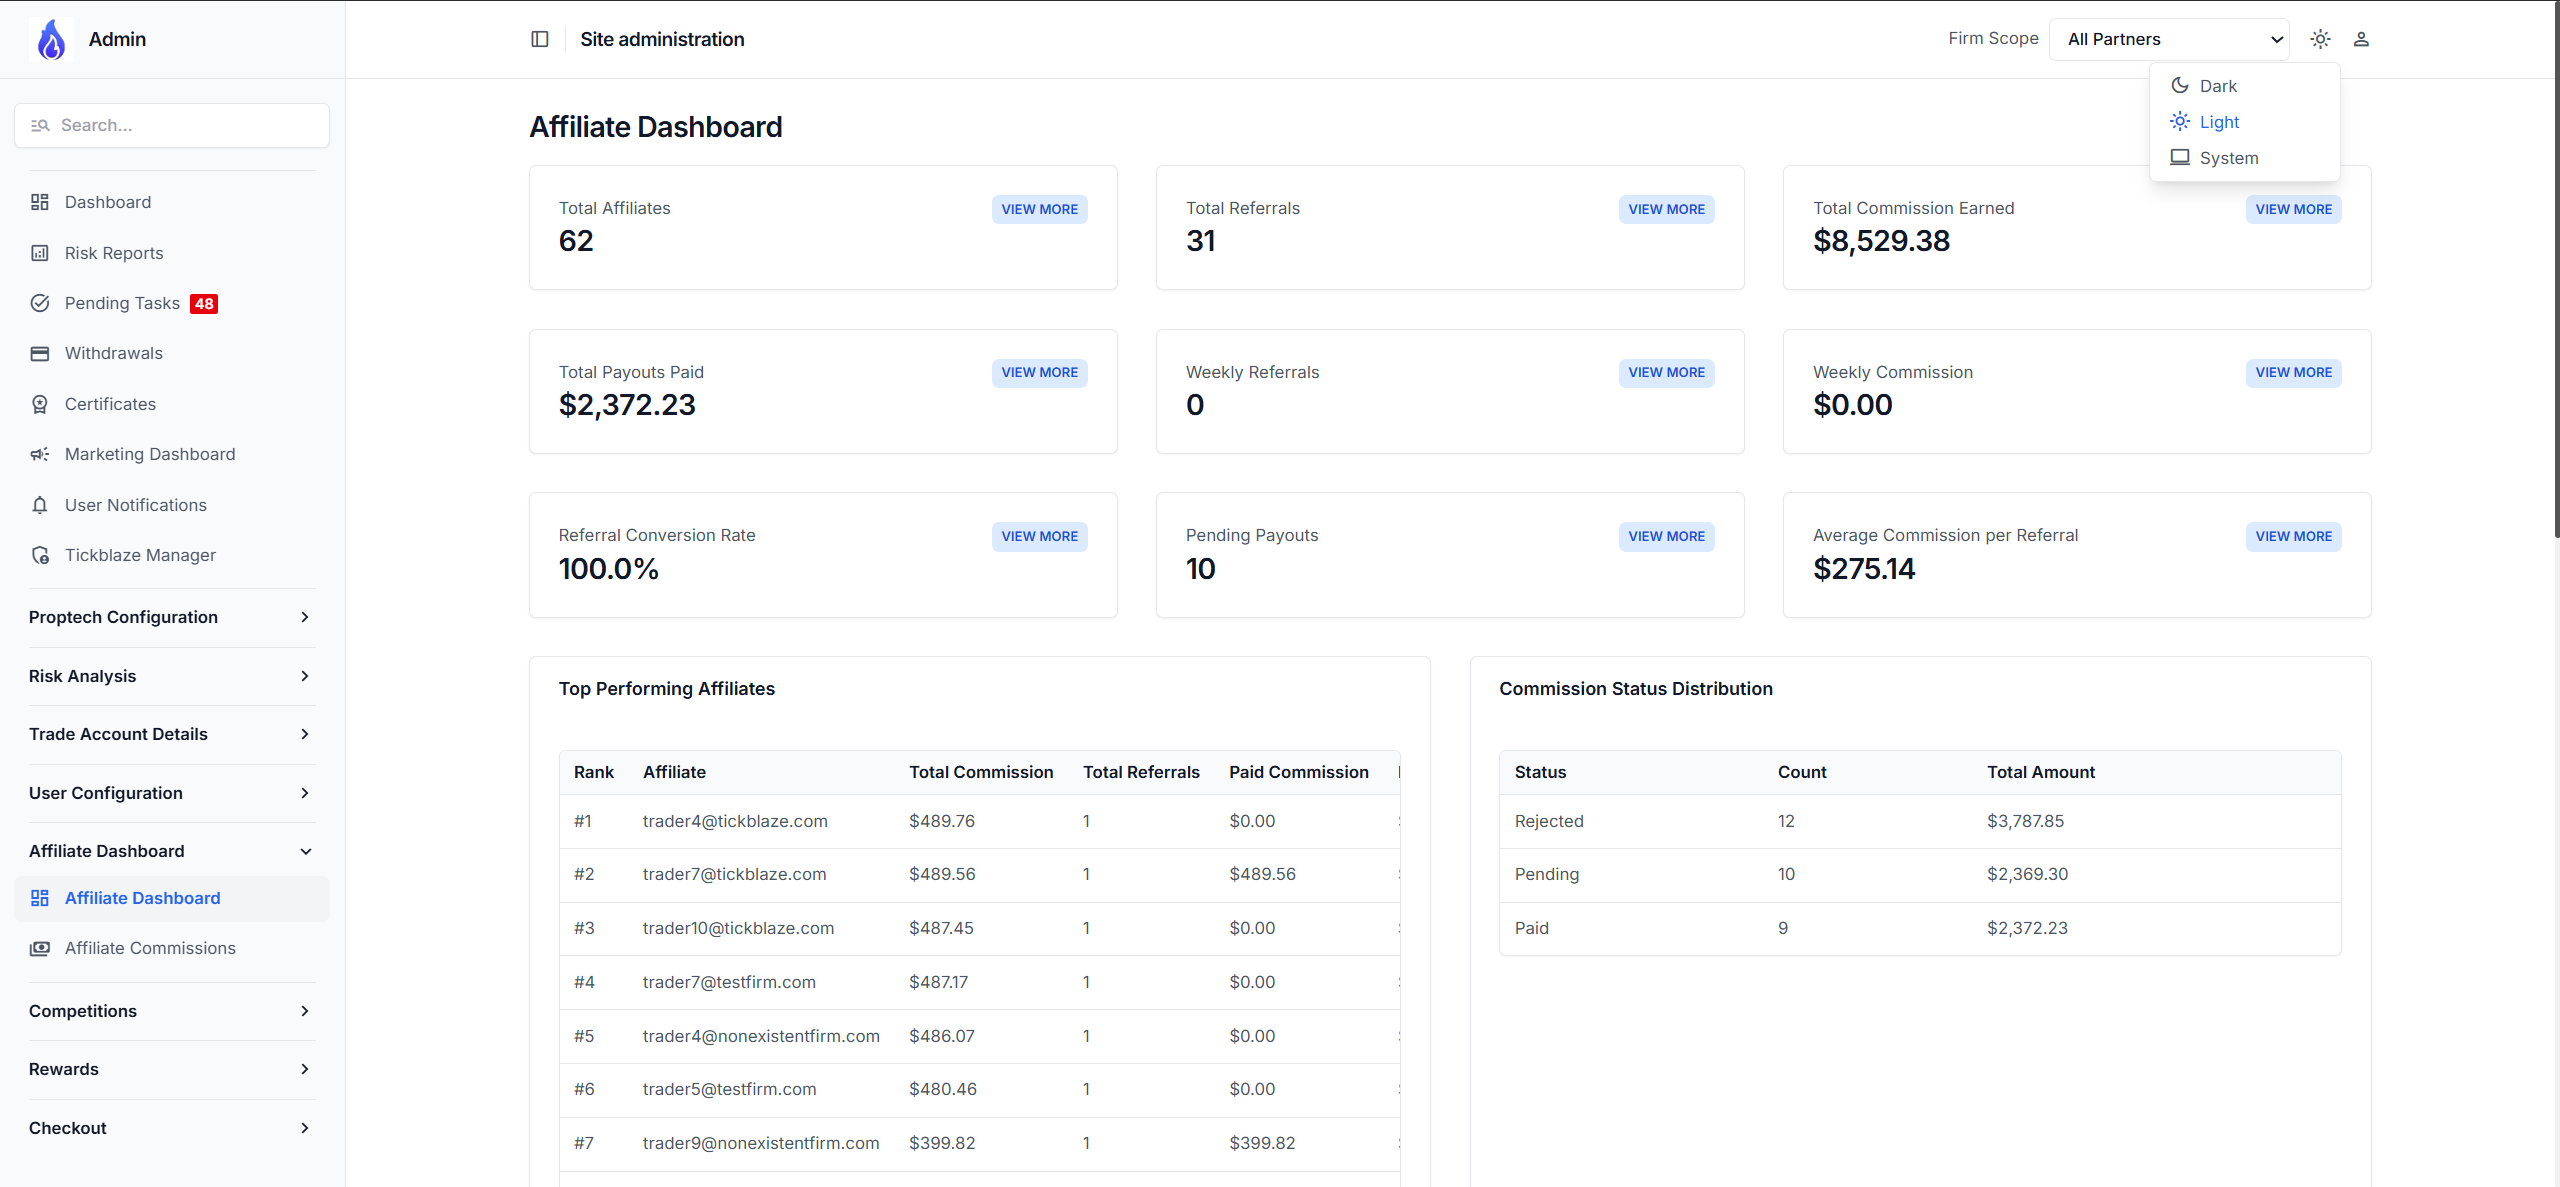Open User Notifications bell item
The height and width of the screenshot is (1187, 2560).
point(135,505)
